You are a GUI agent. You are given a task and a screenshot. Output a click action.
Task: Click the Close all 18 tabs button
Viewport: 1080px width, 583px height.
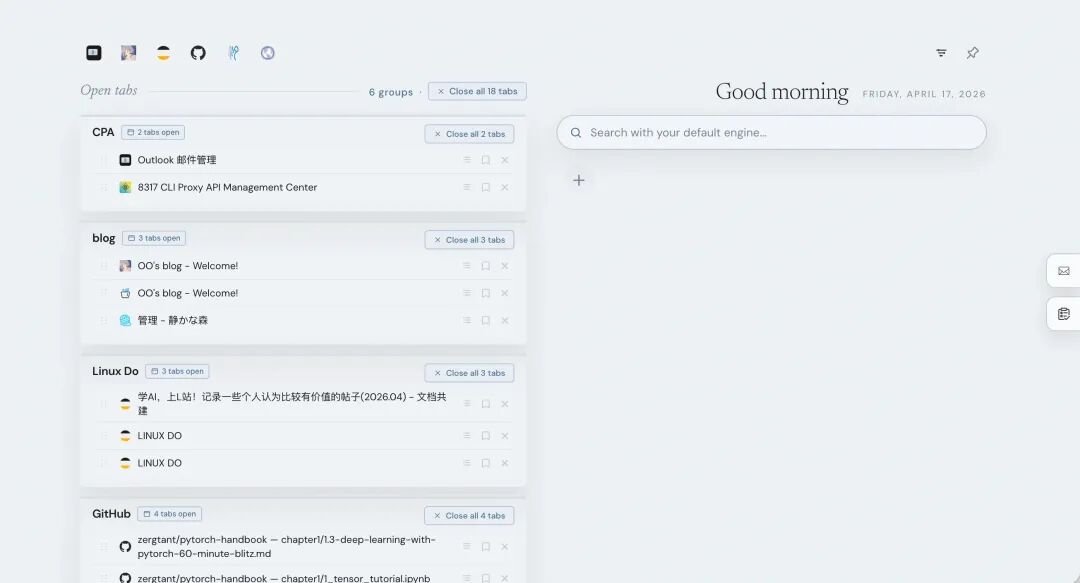[x=477, y=91]
